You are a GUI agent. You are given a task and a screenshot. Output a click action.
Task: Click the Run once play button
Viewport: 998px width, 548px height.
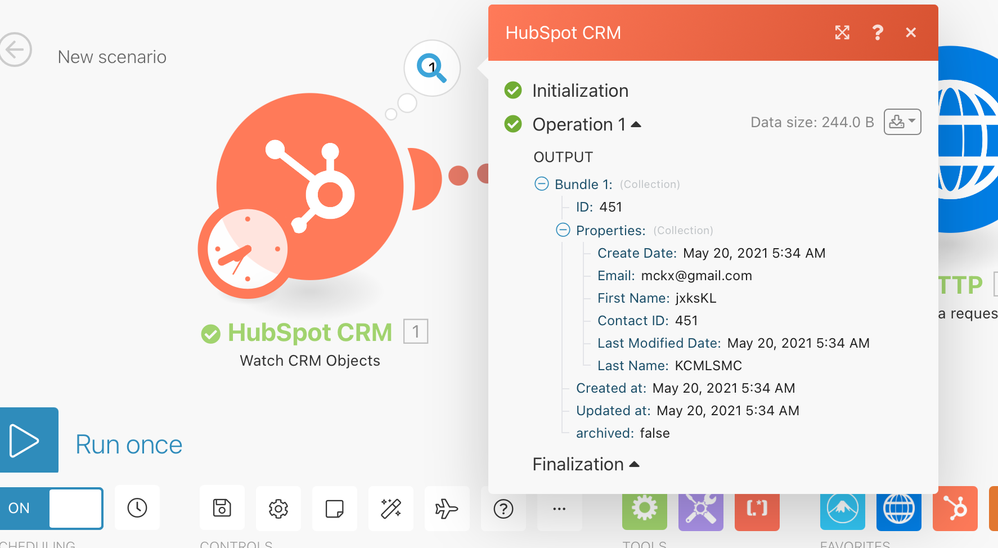tap(28, 440)
